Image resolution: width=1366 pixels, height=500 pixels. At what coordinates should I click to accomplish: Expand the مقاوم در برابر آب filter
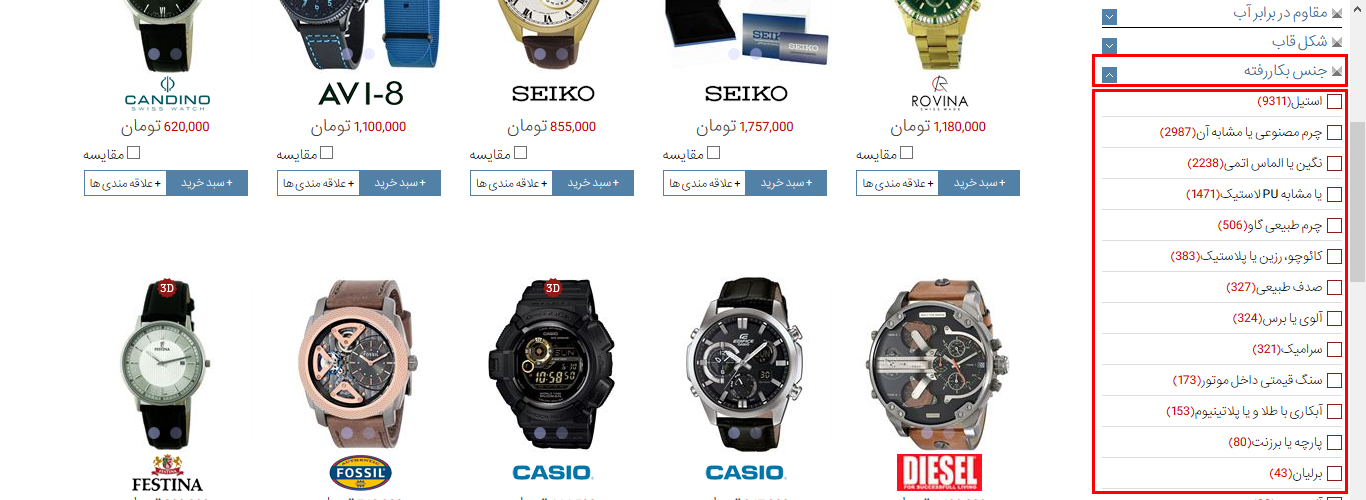point(1109,17)
